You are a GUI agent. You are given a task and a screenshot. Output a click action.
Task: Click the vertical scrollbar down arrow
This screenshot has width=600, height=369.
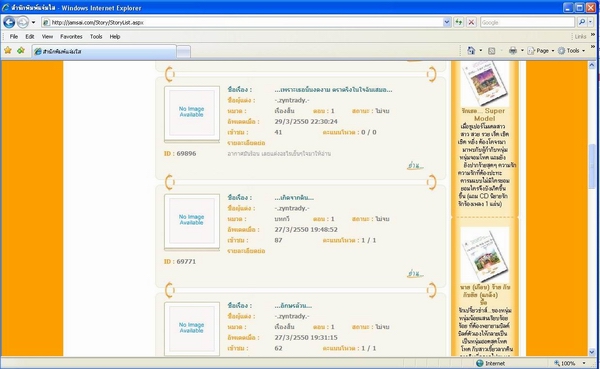click(592, 352)
